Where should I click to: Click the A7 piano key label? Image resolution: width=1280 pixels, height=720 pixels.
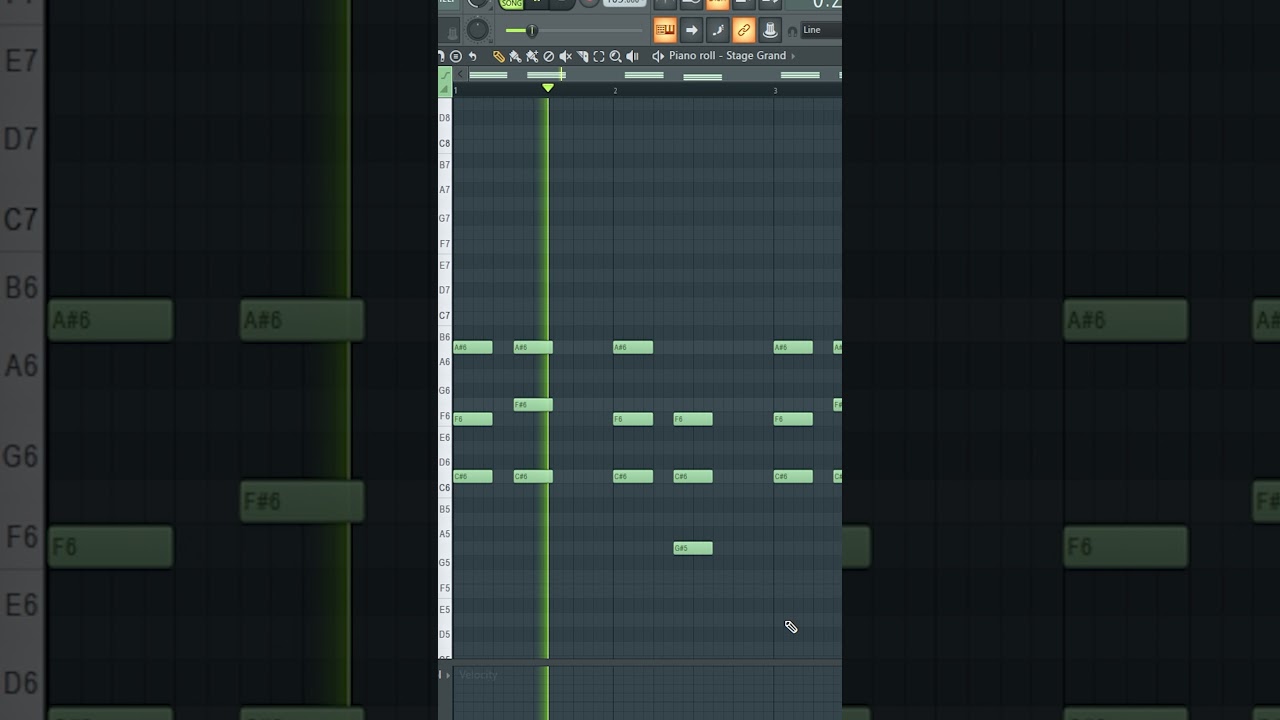tap(445, 190)
